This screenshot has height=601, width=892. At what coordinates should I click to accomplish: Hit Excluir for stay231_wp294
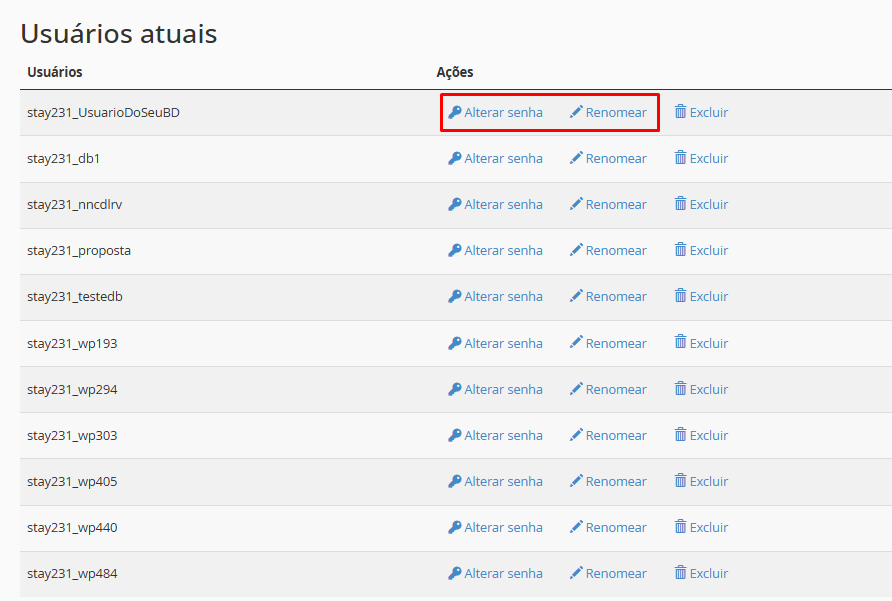coord(708,390)
